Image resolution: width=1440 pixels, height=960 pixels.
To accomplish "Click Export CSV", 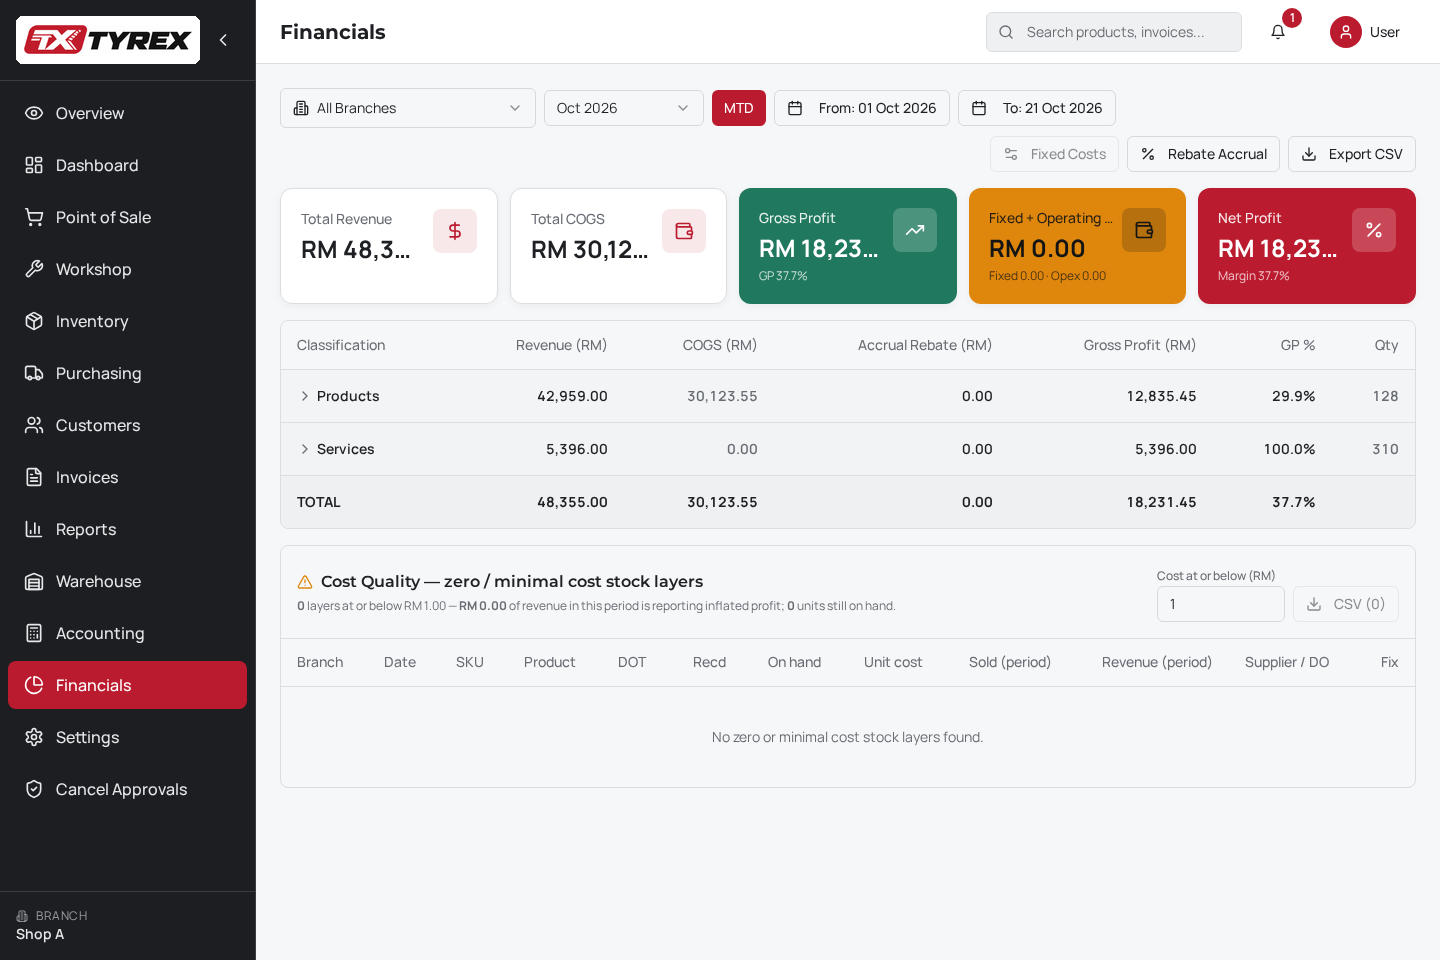I will pos(1352,154).
